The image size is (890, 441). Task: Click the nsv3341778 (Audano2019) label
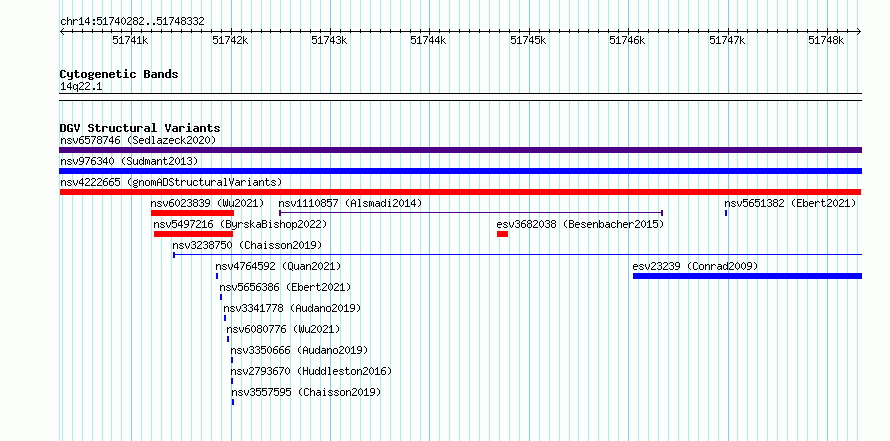pos(292,308)
